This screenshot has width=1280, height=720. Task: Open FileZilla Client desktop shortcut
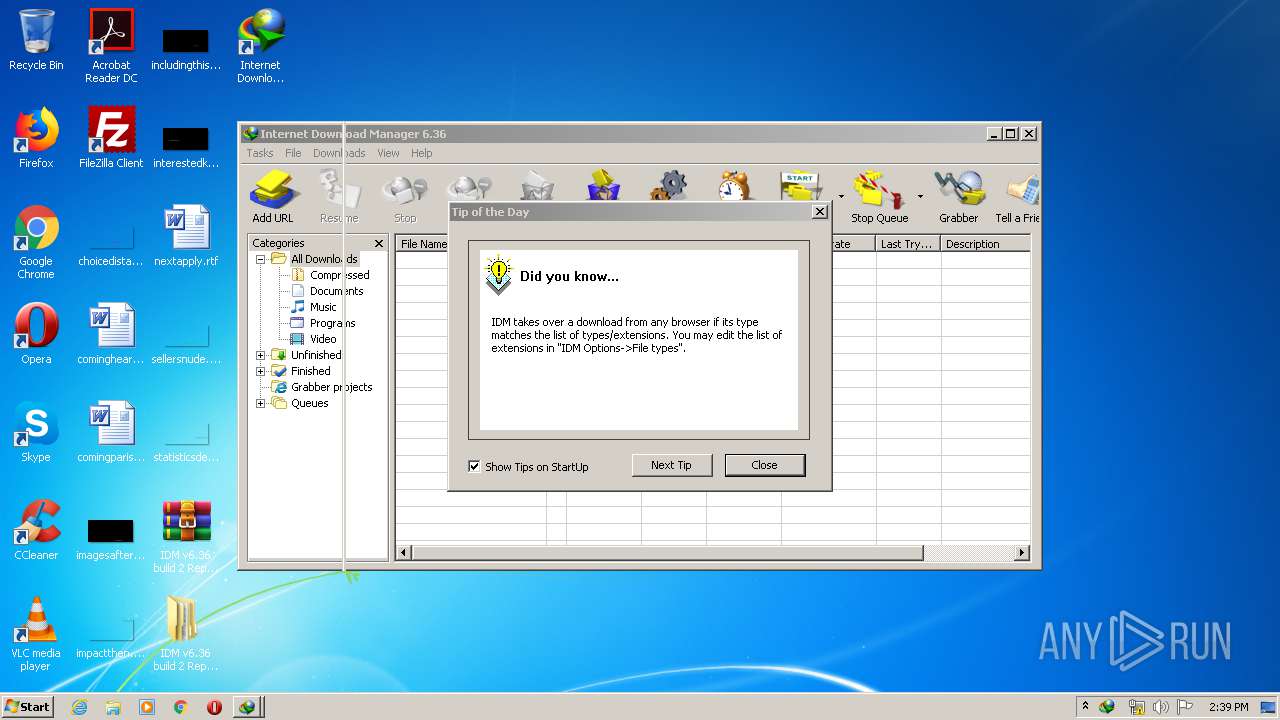pos(111,138)
